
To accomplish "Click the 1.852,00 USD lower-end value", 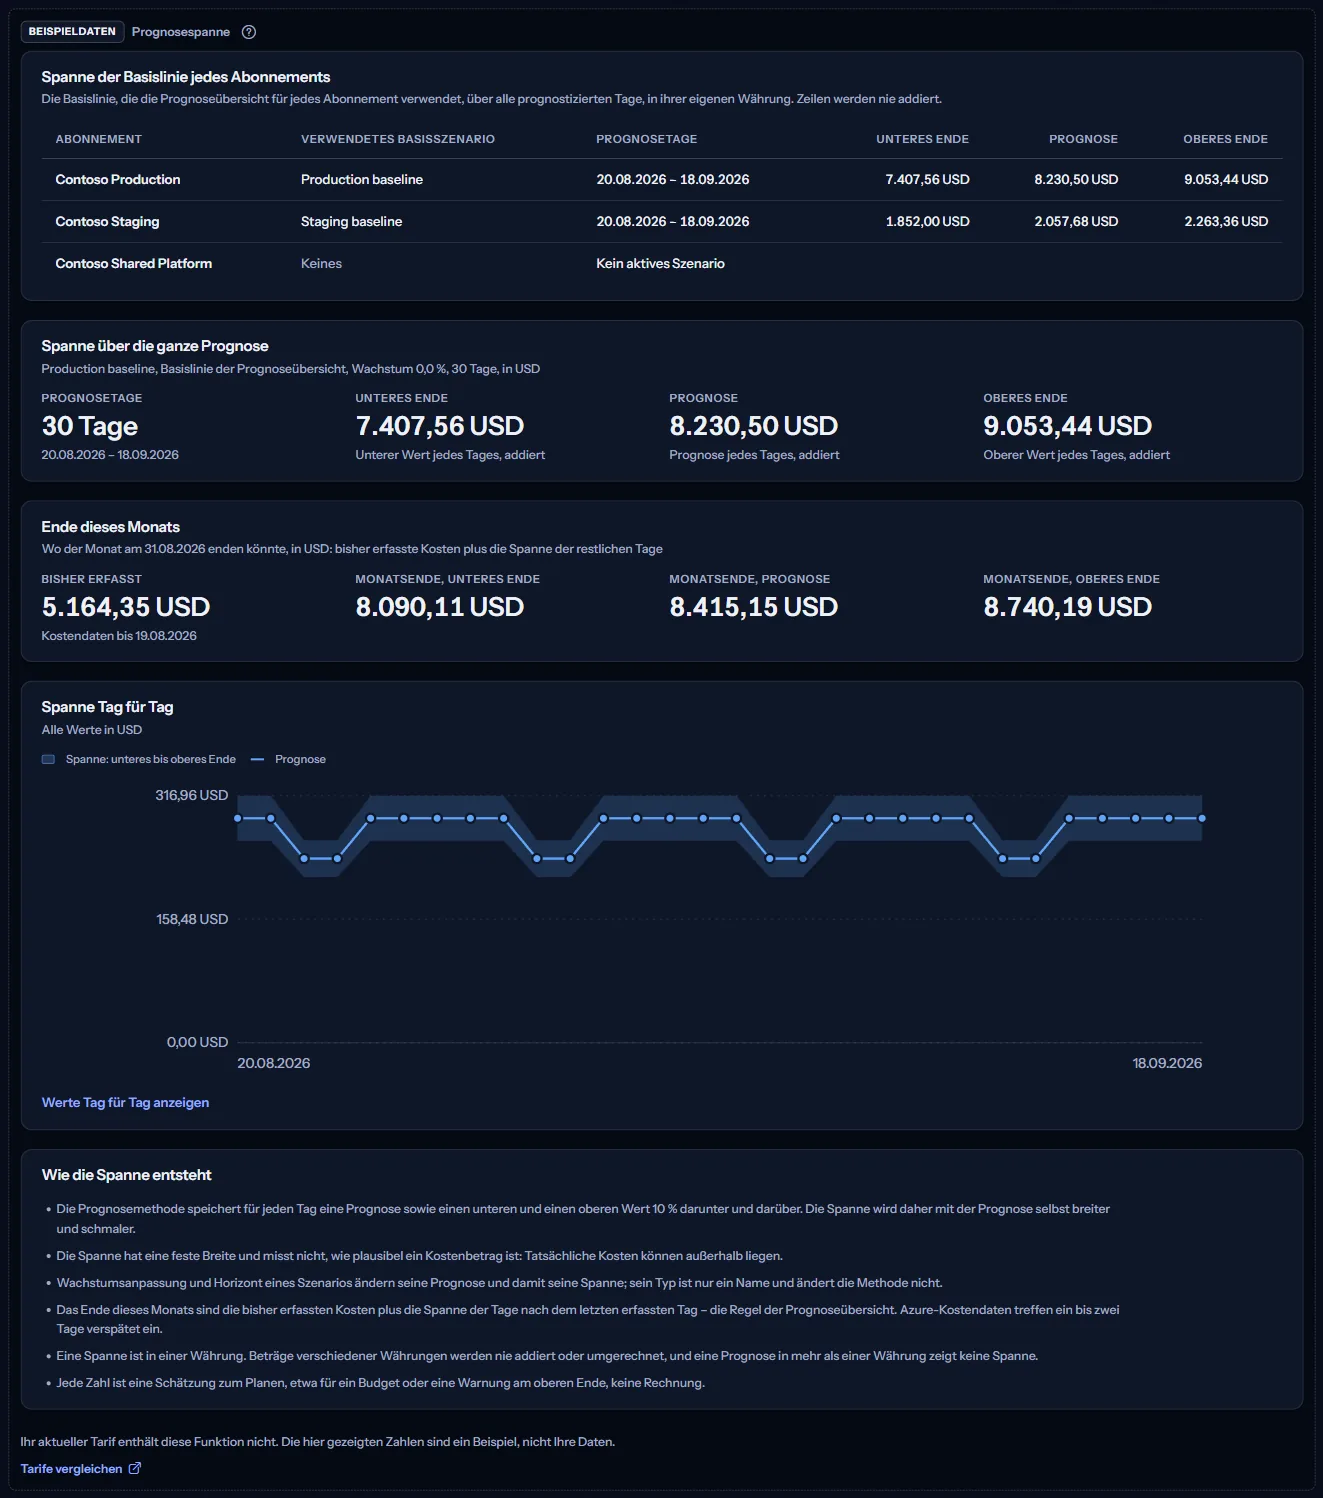I will (x=927, y=222).
